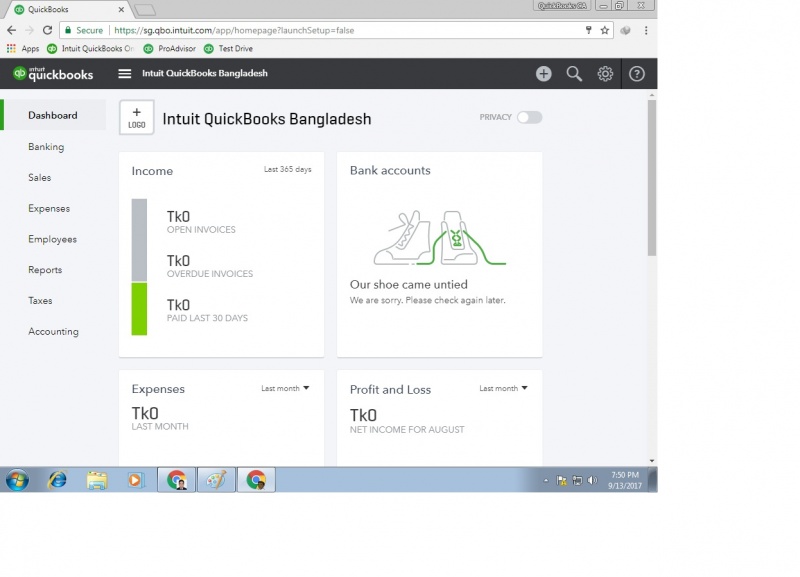The width and height of the screenshot is (800, 577).
Task: Open the Create new plus icon
Action: coord(543,74)
